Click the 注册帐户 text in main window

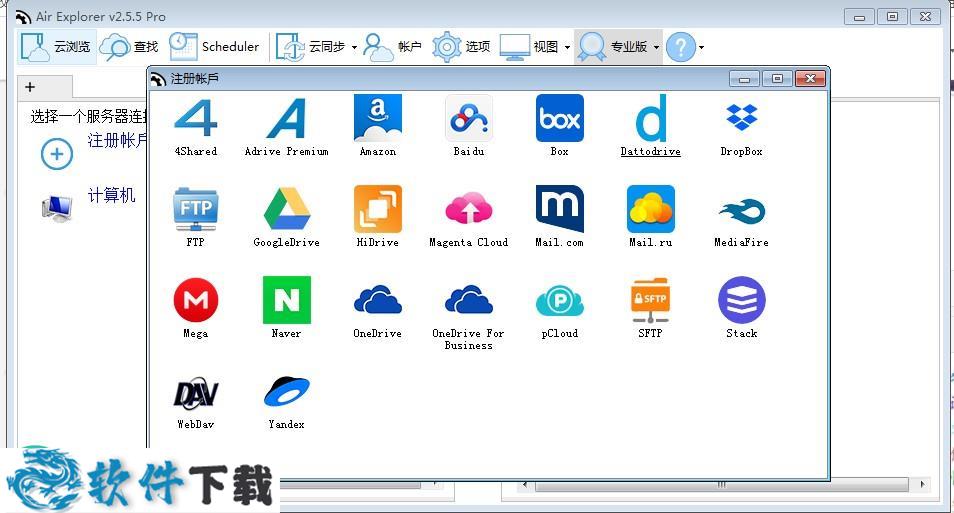coord(118,141)
